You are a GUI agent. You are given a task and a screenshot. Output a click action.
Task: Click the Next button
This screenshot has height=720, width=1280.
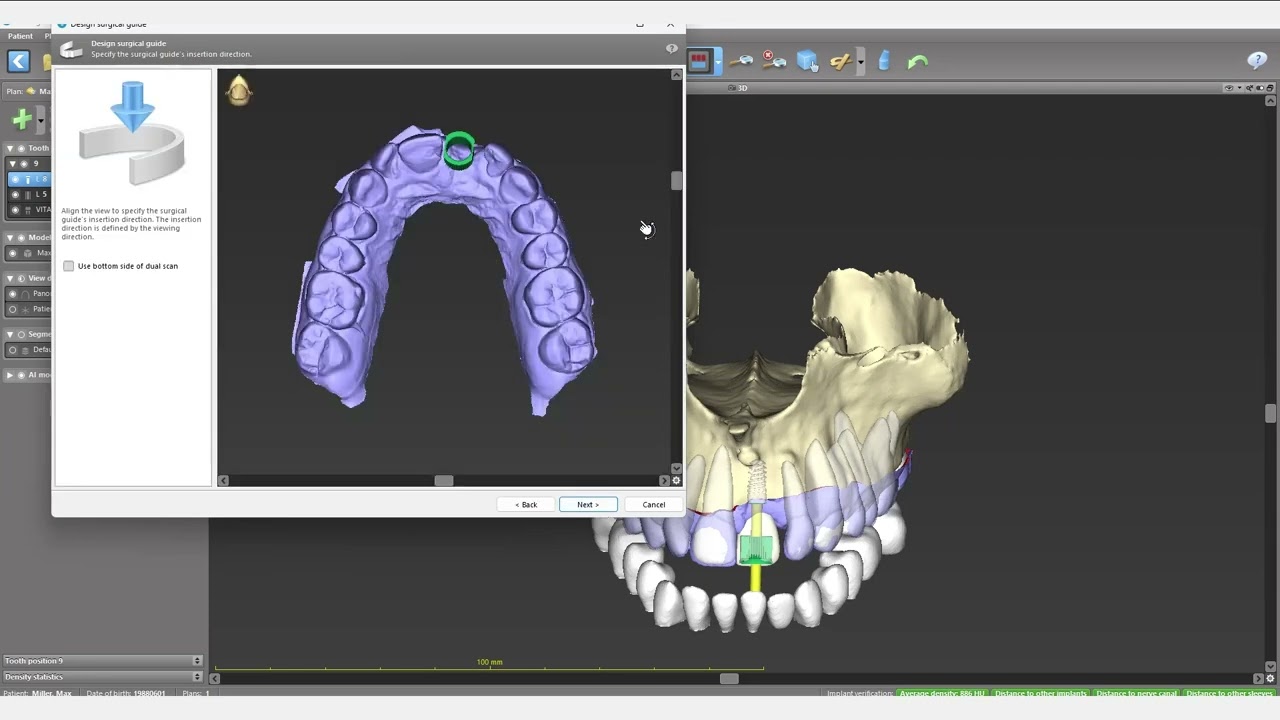(588, 505)
